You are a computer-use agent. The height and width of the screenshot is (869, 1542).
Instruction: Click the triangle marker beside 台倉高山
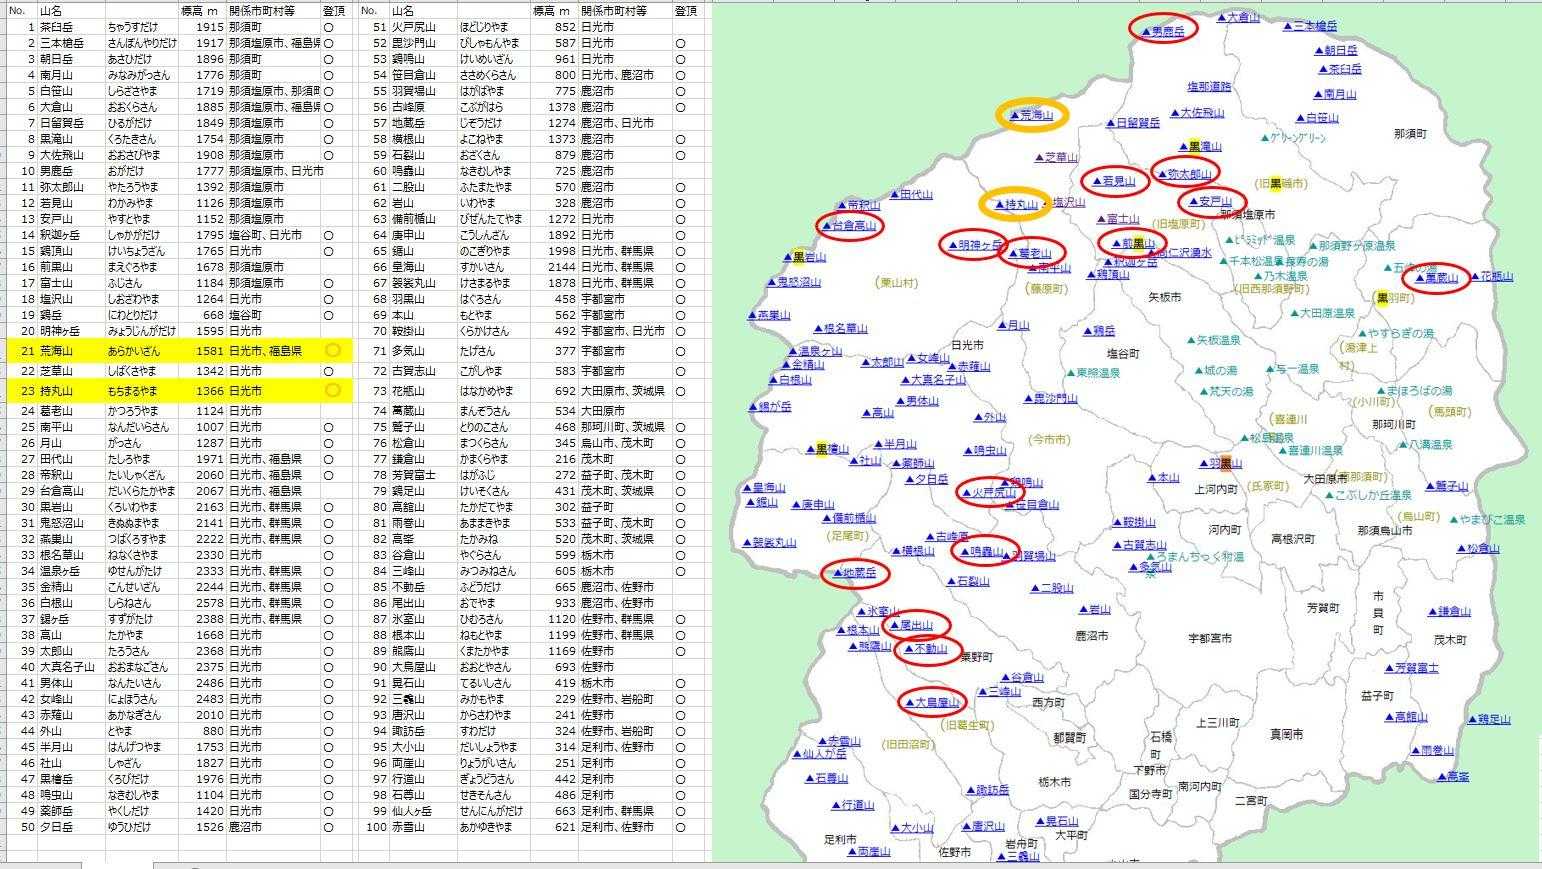pyautogui.click(x=826, y=227)
